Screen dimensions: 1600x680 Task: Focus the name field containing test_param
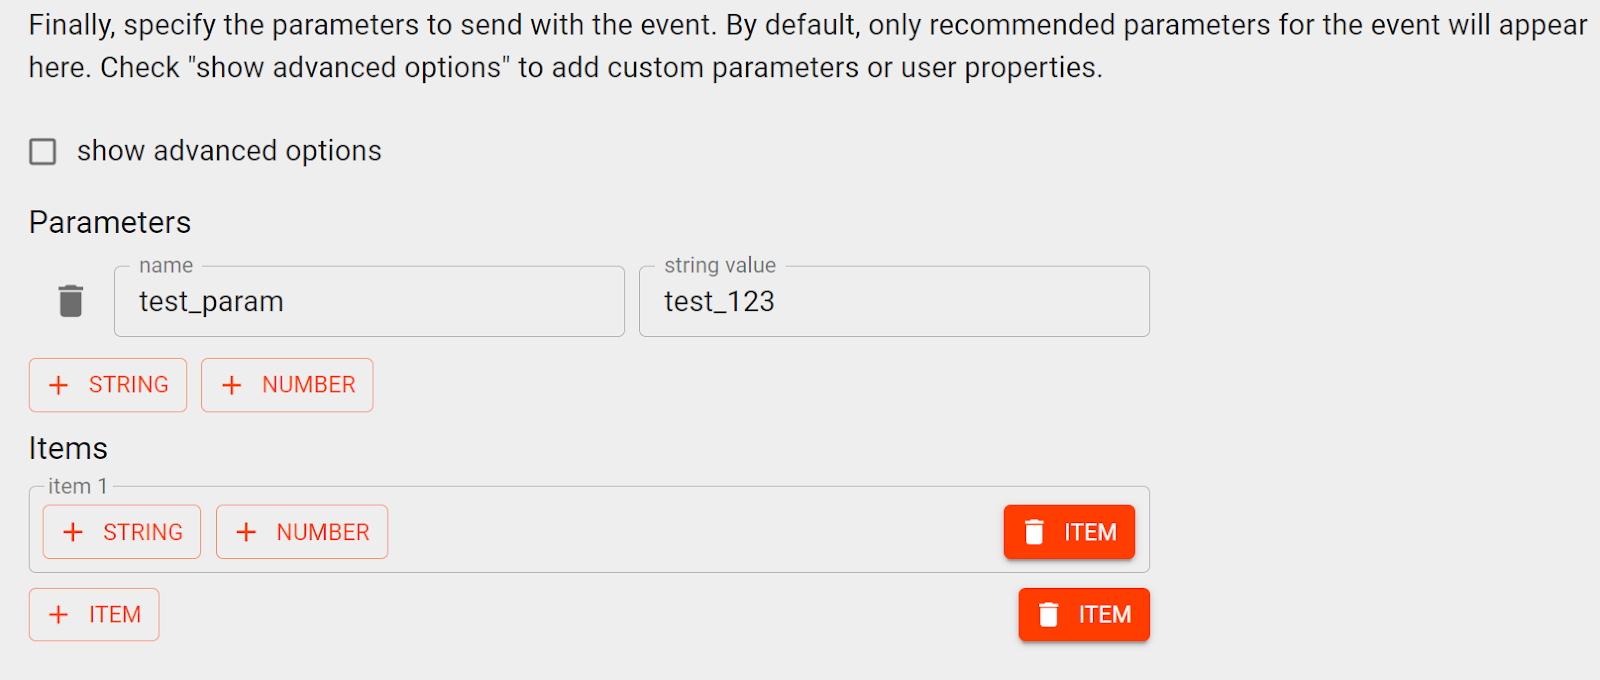(x=369, y=302)
